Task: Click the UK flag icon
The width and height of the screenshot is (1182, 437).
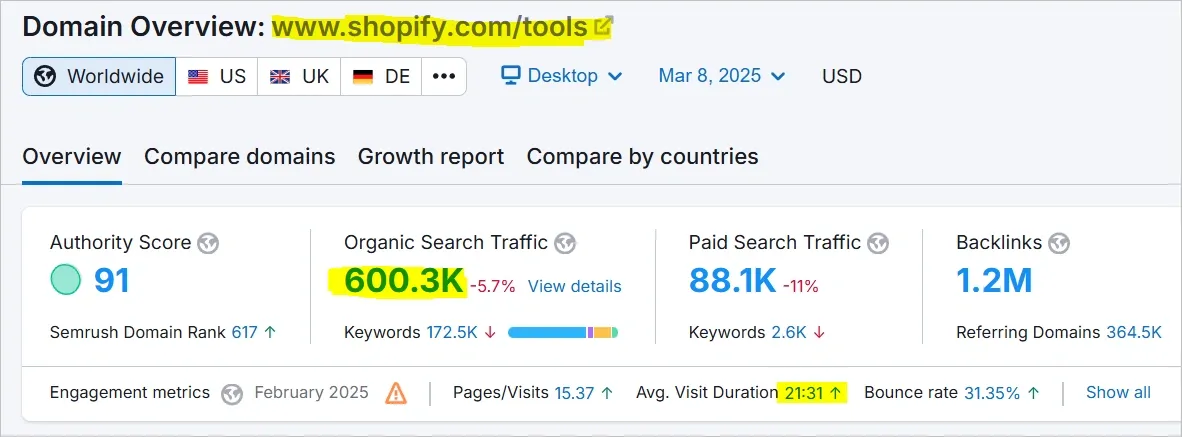Action: (x=280, y=77)
